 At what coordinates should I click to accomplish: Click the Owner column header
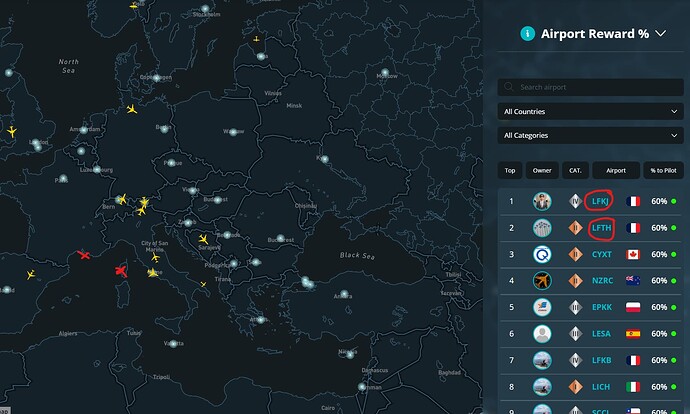point(542,171)
